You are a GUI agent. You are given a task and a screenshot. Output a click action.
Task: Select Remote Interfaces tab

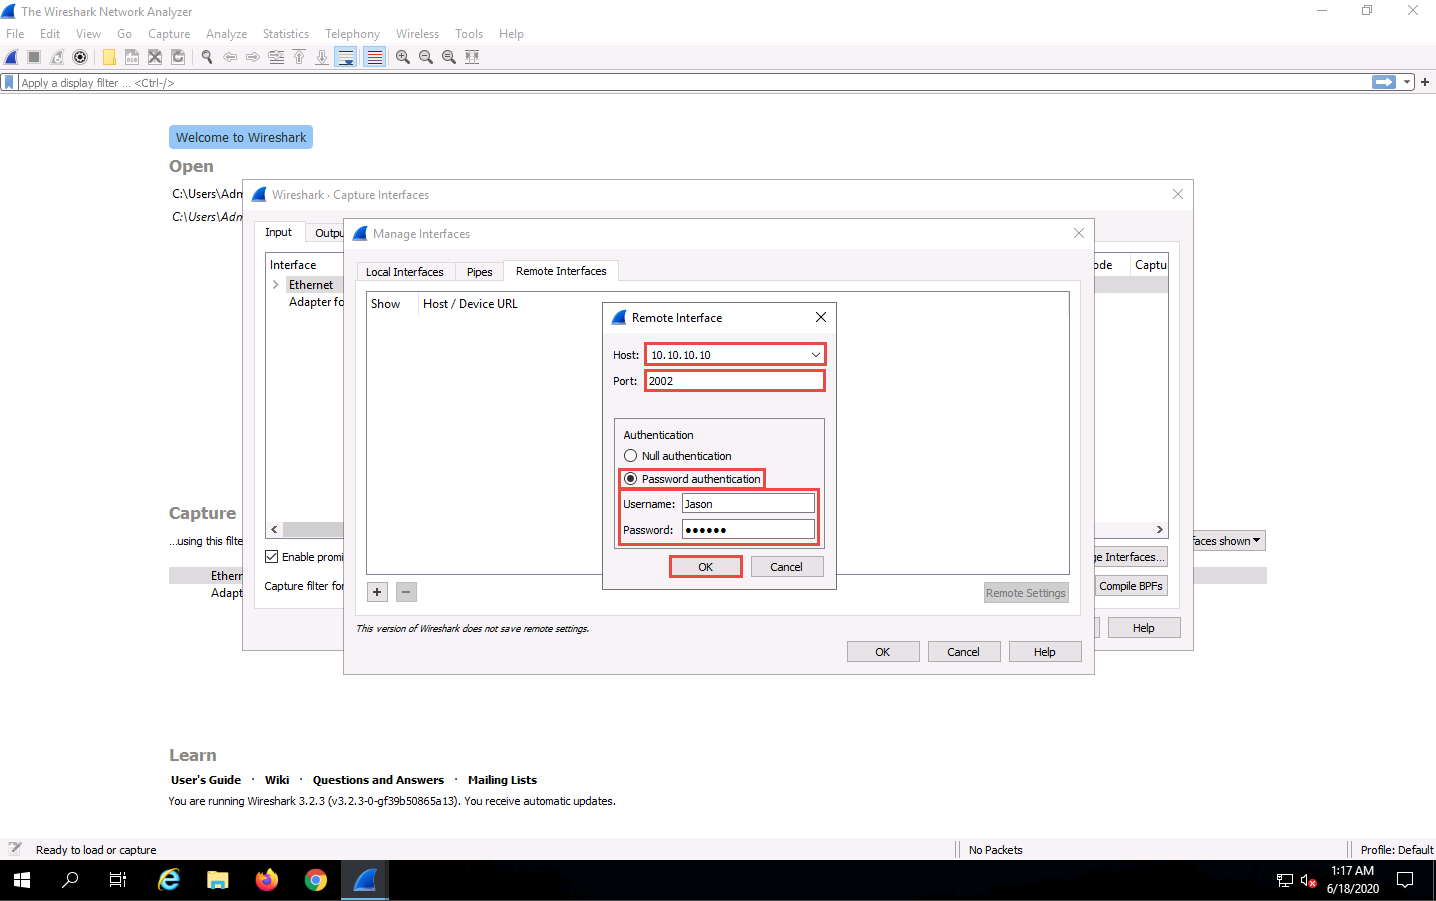tap(561, 271)
